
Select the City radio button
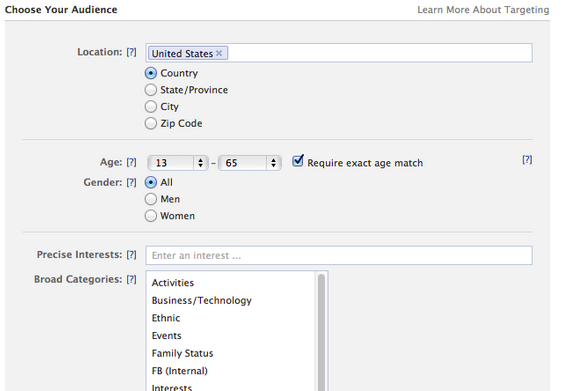[x=151, y=107]
